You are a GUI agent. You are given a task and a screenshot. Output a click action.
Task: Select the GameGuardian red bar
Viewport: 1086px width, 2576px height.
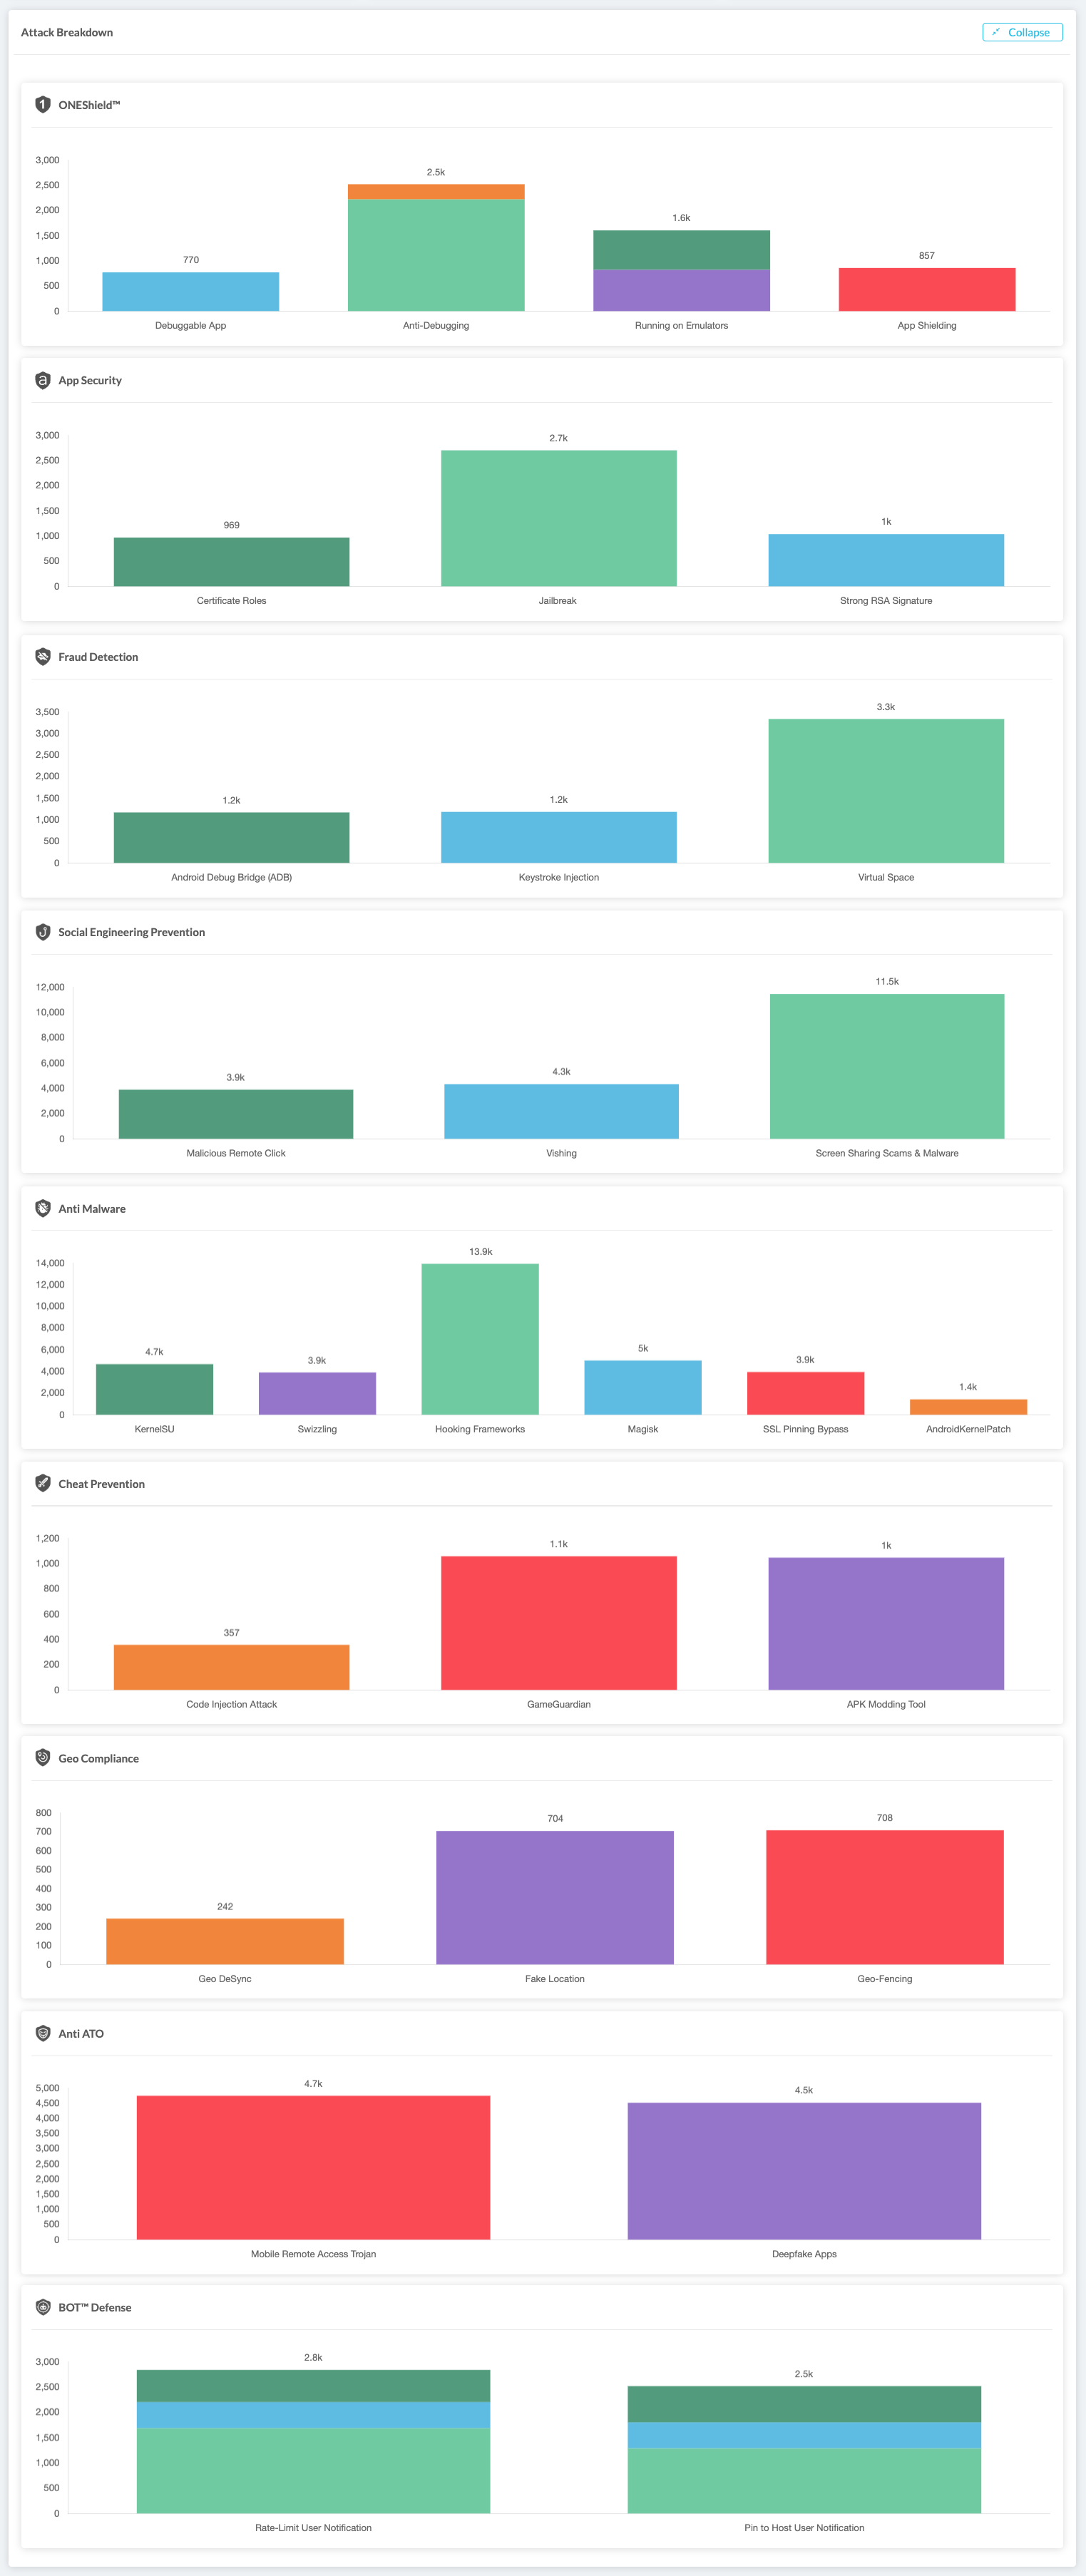pyautogui.click(x=558, y=1622)
